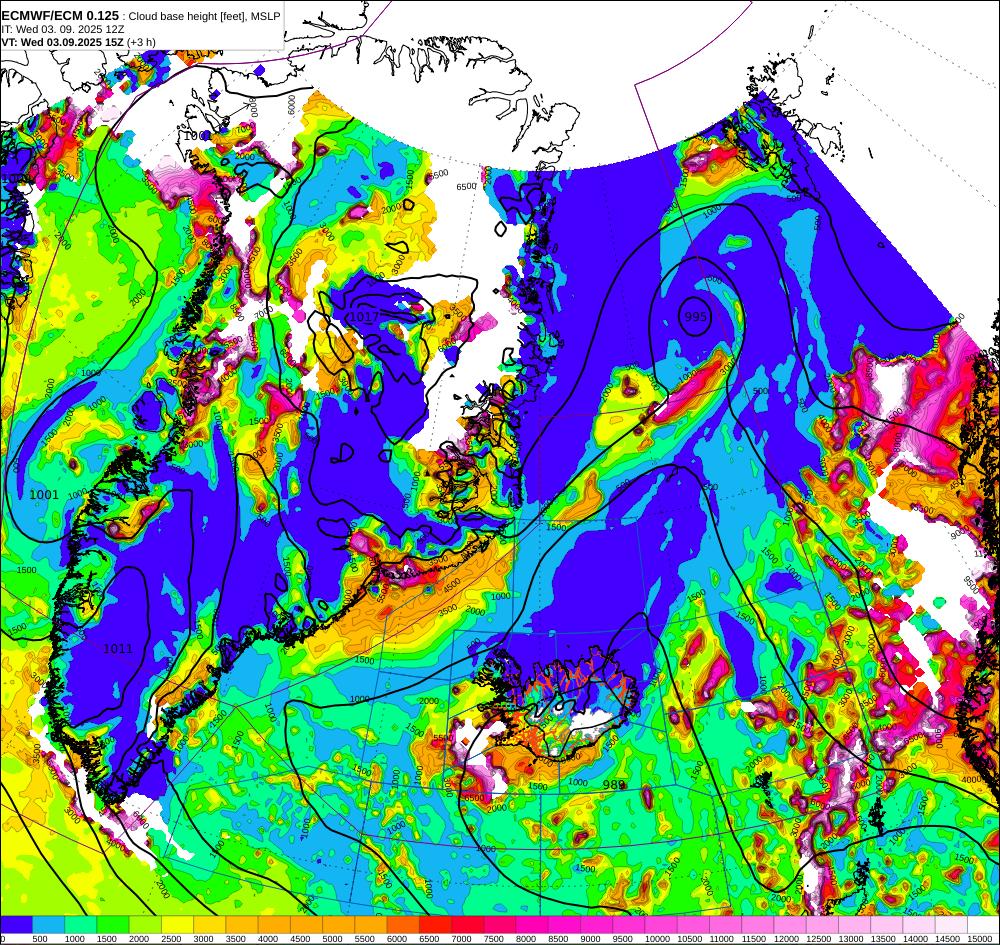This screenshot has width=1000, height=945.
Task: Choose the crimson swatch between 7000 and 7500
Action: click(467, 925)
